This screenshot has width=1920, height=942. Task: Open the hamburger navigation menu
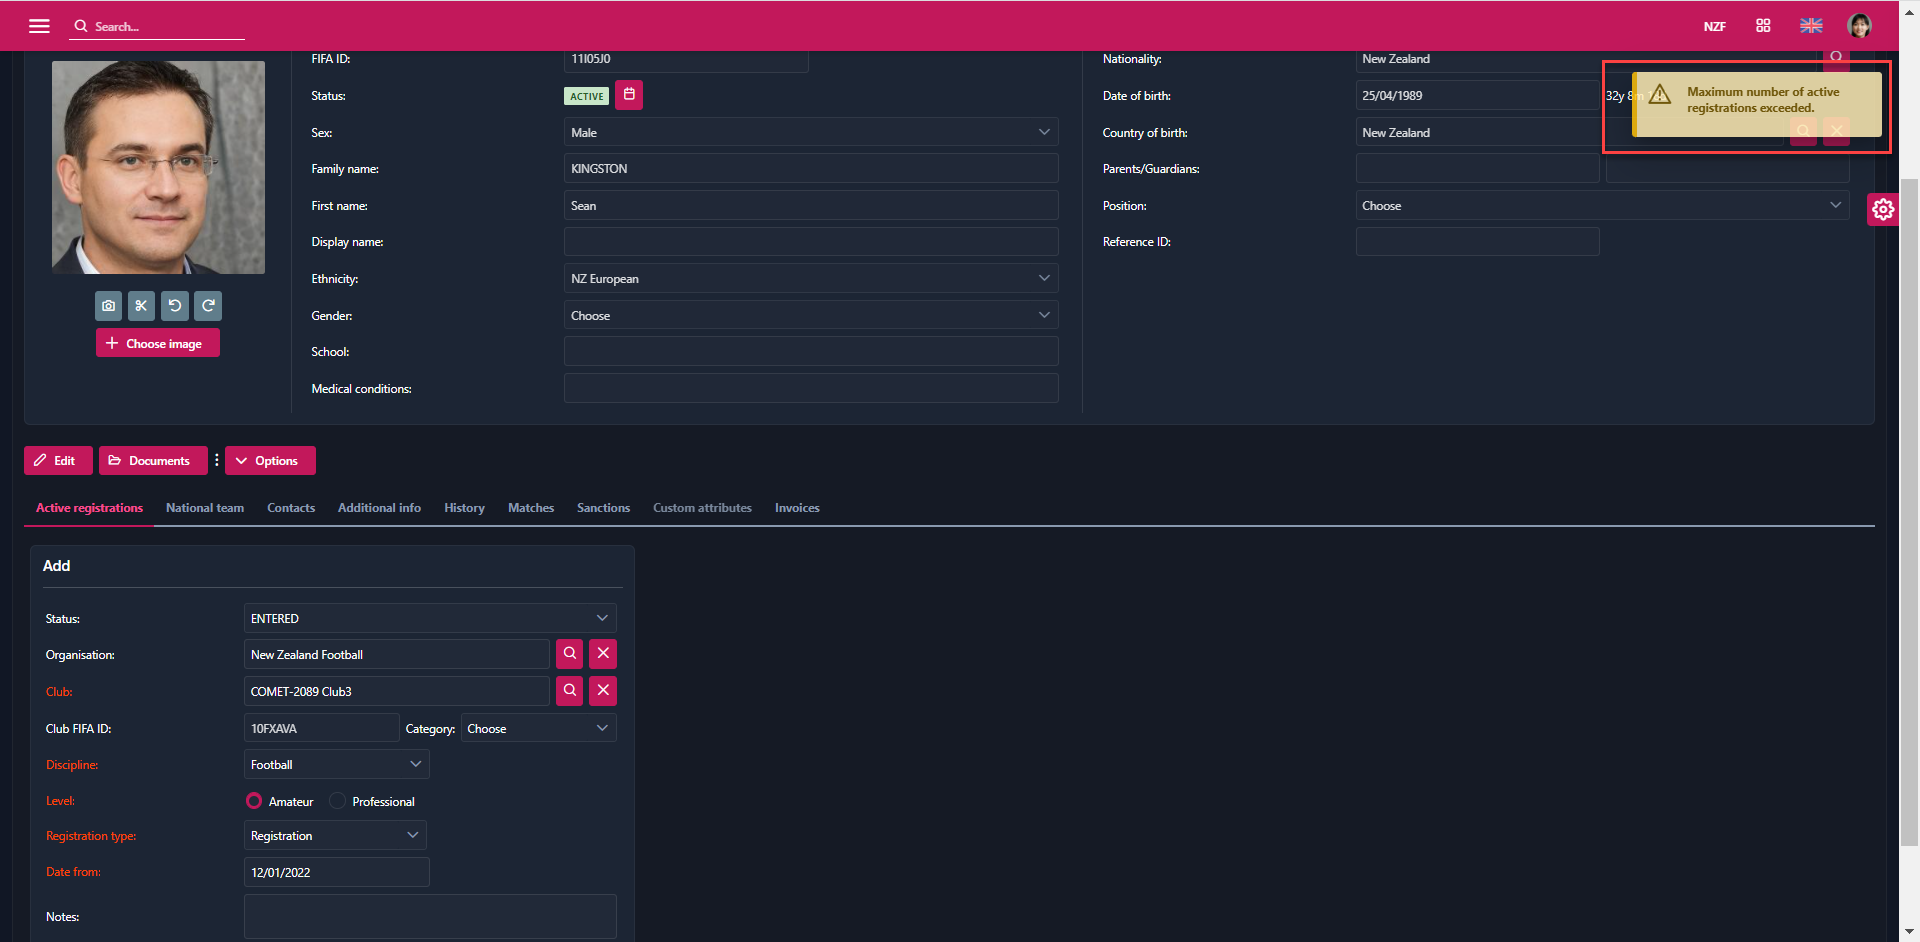click(x=39, y=26)
